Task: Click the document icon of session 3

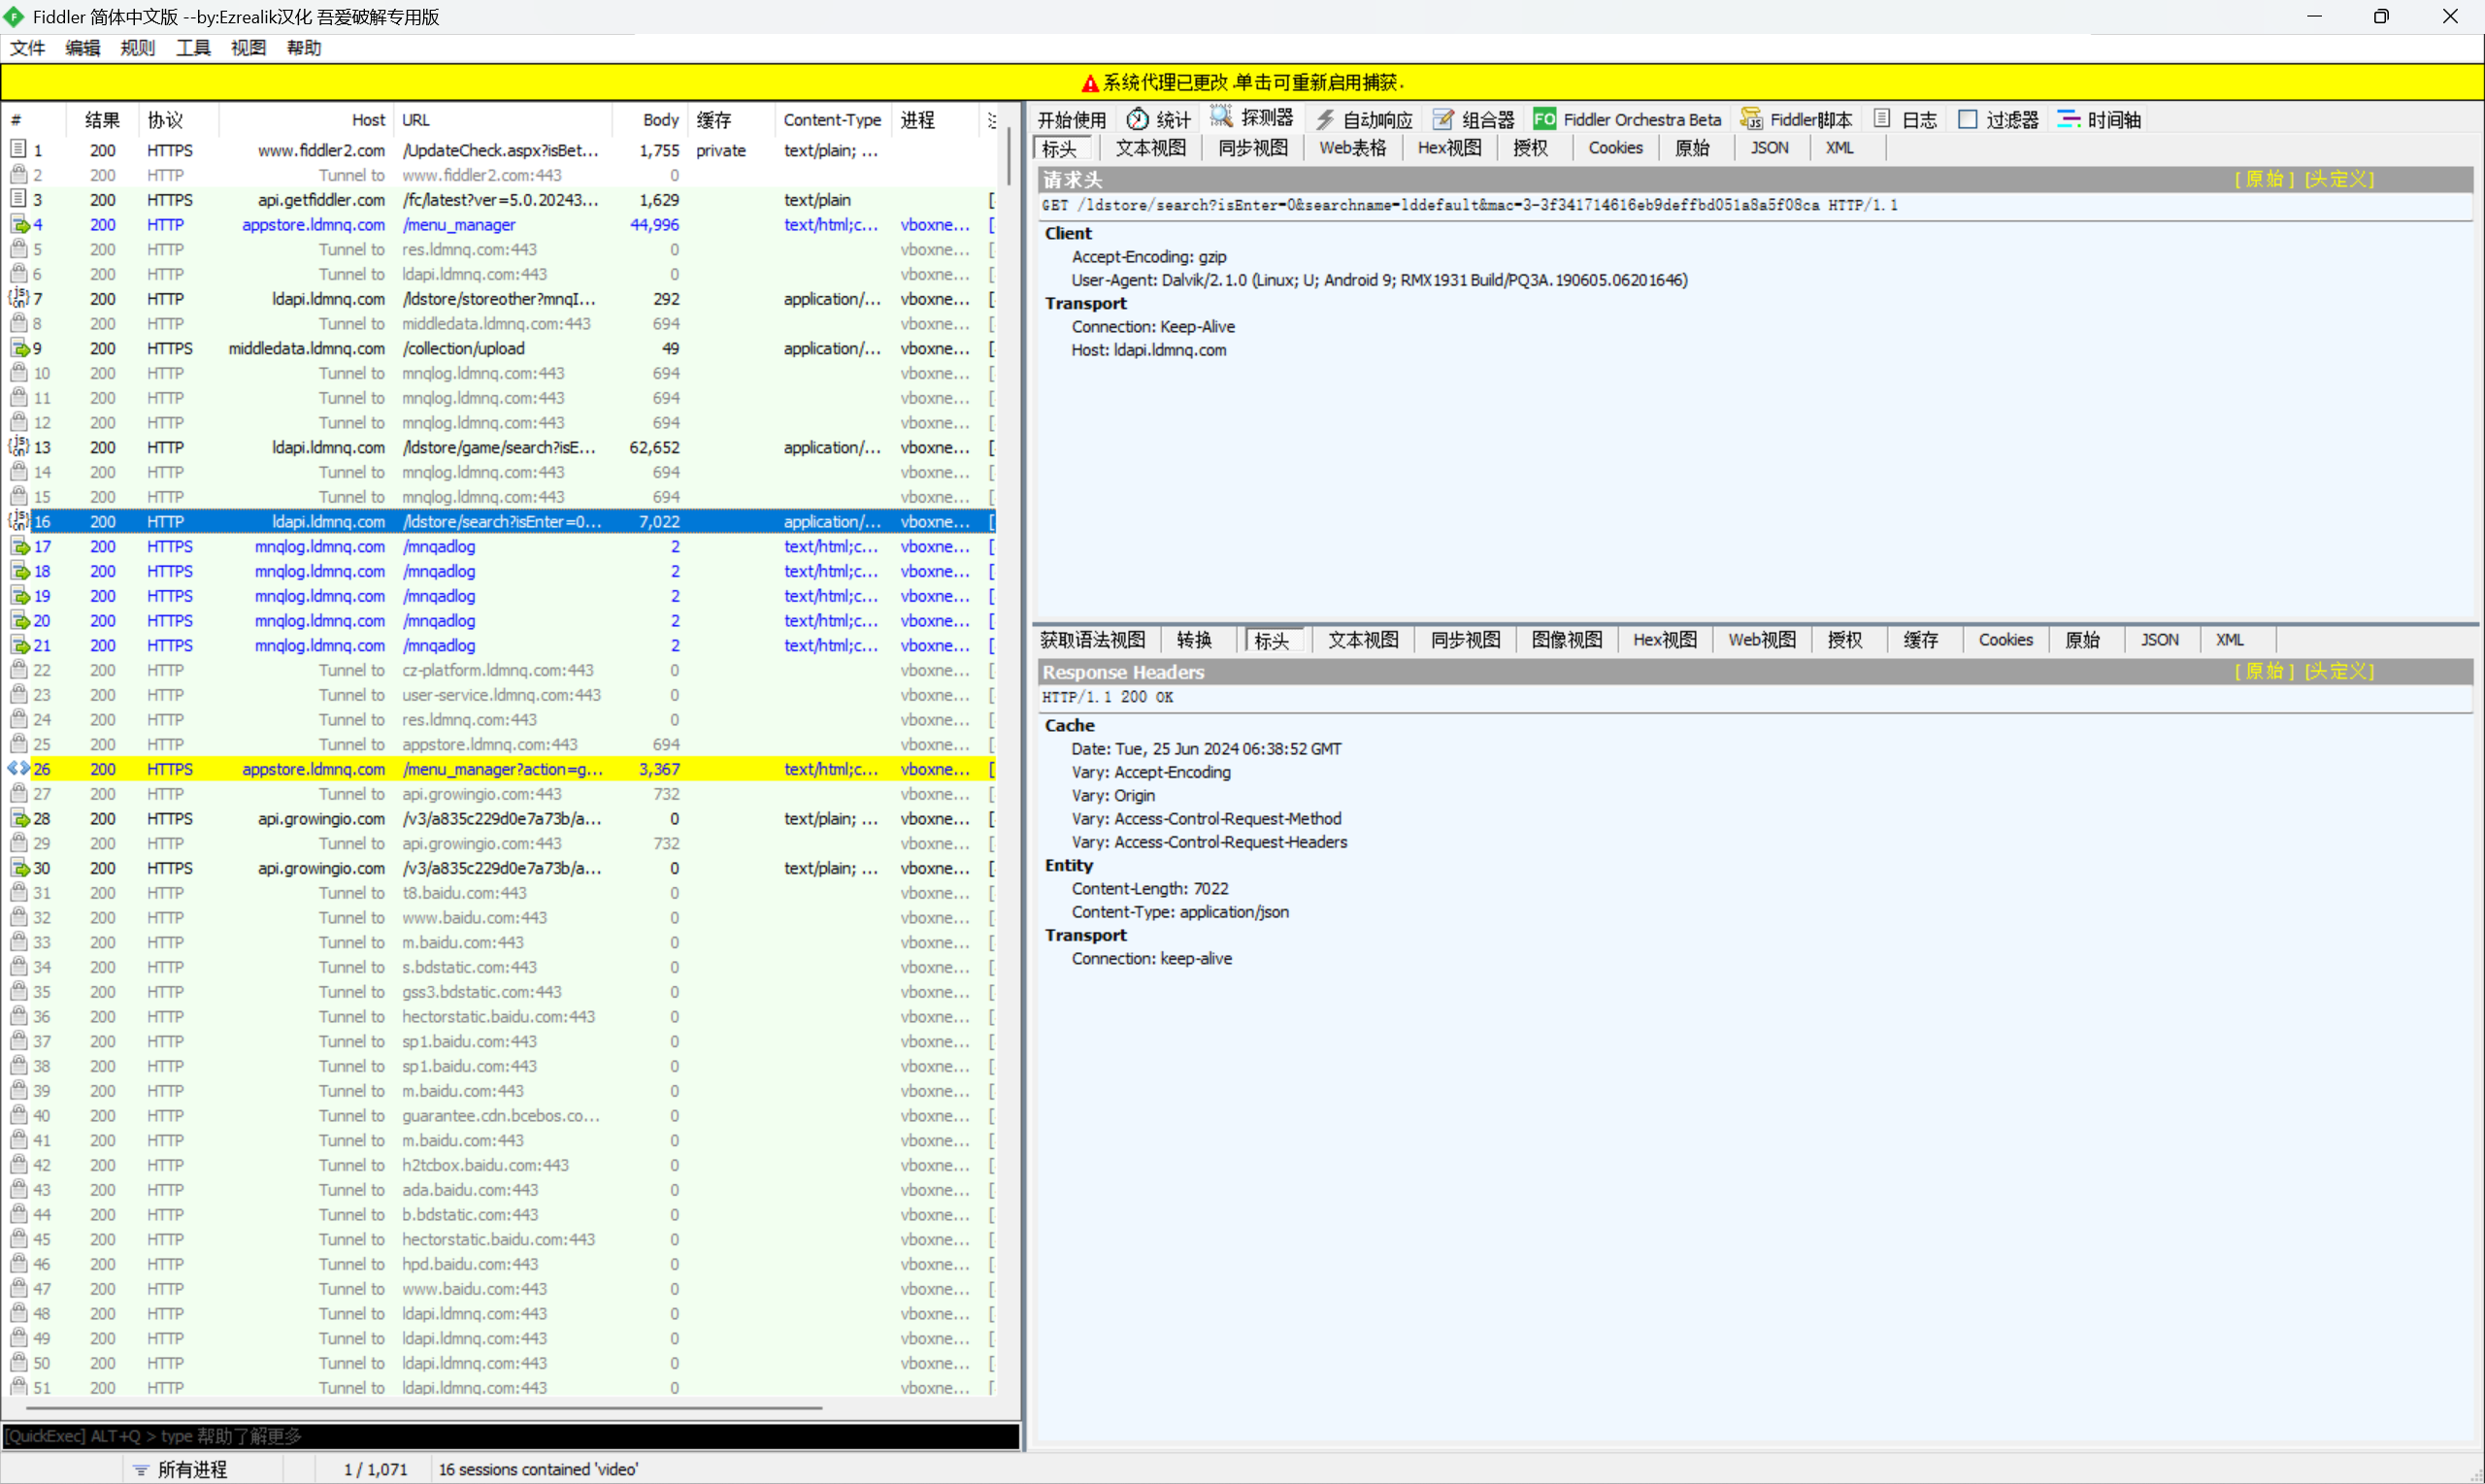Action: (x=18, y=199)
